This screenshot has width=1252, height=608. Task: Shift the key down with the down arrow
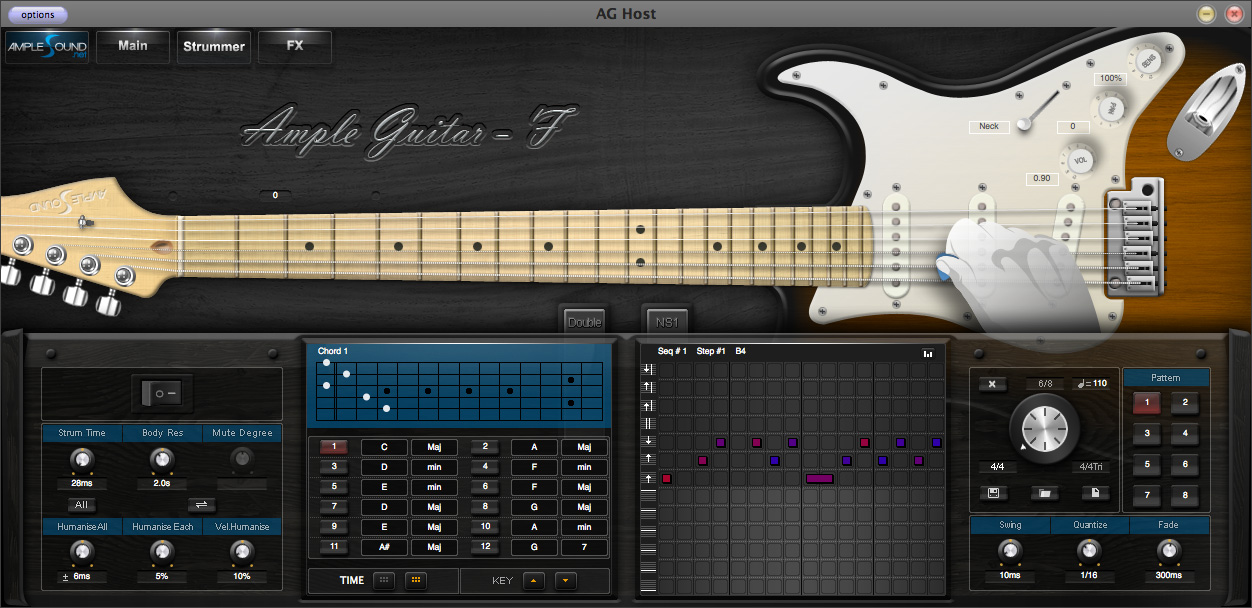[565, 581]
